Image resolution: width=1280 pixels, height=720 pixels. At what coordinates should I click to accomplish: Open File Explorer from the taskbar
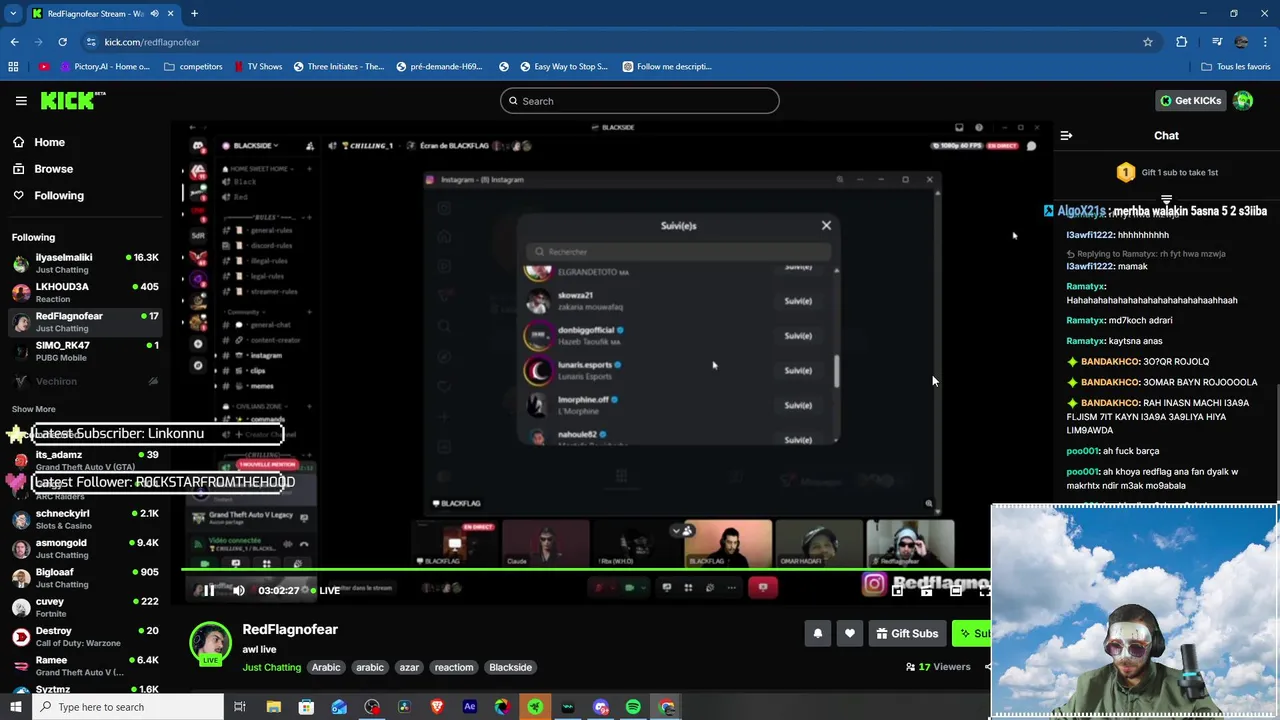pyautogui.click(x=273, y=707)
